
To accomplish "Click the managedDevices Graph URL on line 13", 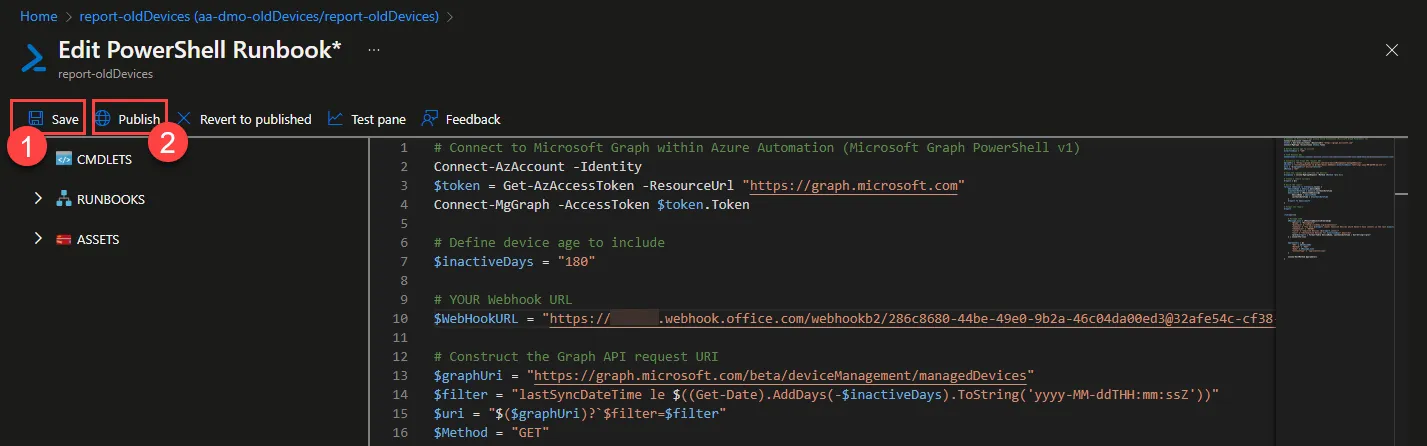I will coord(781,376).
